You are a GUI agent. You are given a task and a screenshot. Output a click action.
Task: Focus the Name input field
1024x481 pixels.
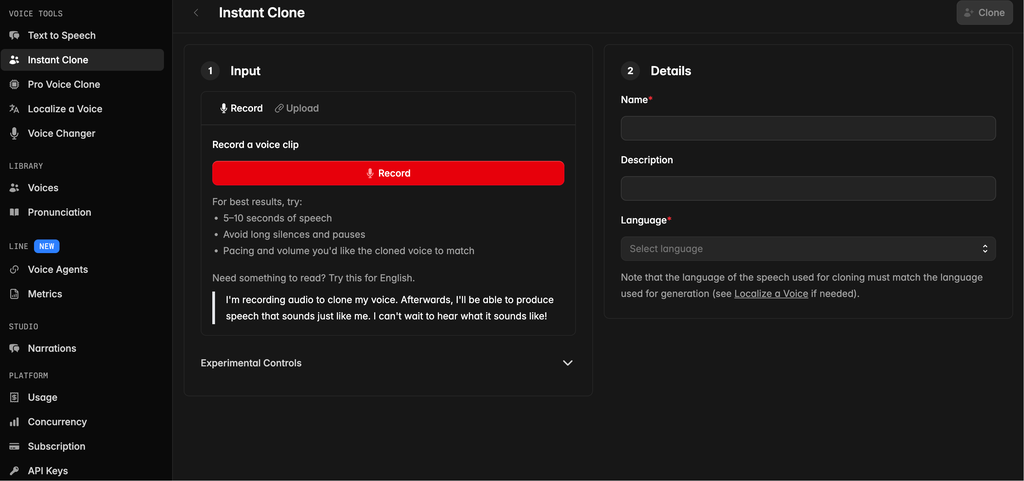807,128
